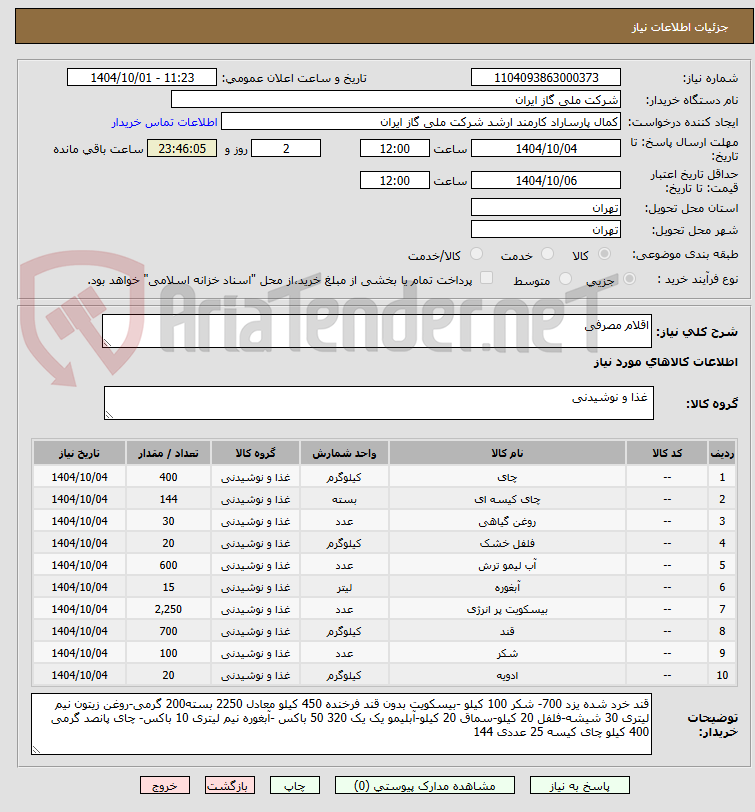Click the توضیحات خریدار text area
755x812 pixels.
tap(341, 724)
